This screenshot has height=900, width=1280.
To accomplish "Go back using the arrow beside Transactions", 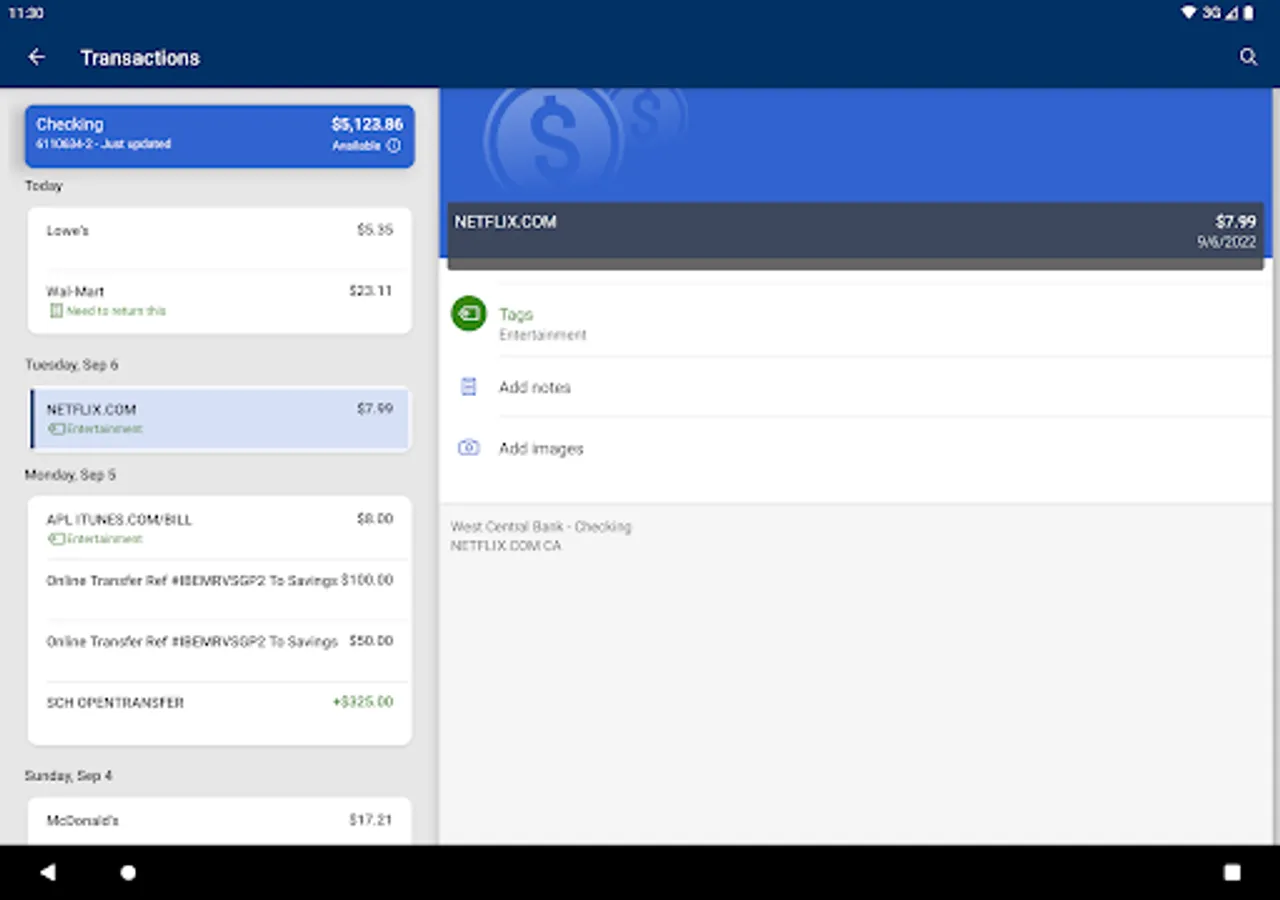I will 37,57.
